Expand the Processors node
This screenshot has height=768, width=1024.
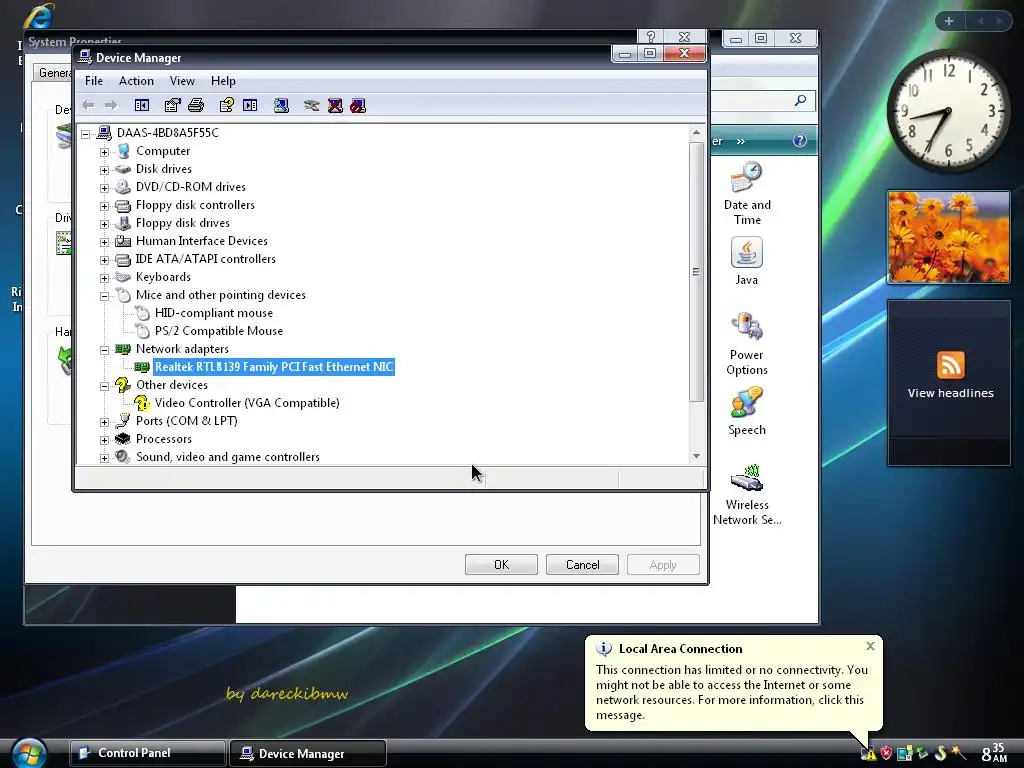point(104,440)
